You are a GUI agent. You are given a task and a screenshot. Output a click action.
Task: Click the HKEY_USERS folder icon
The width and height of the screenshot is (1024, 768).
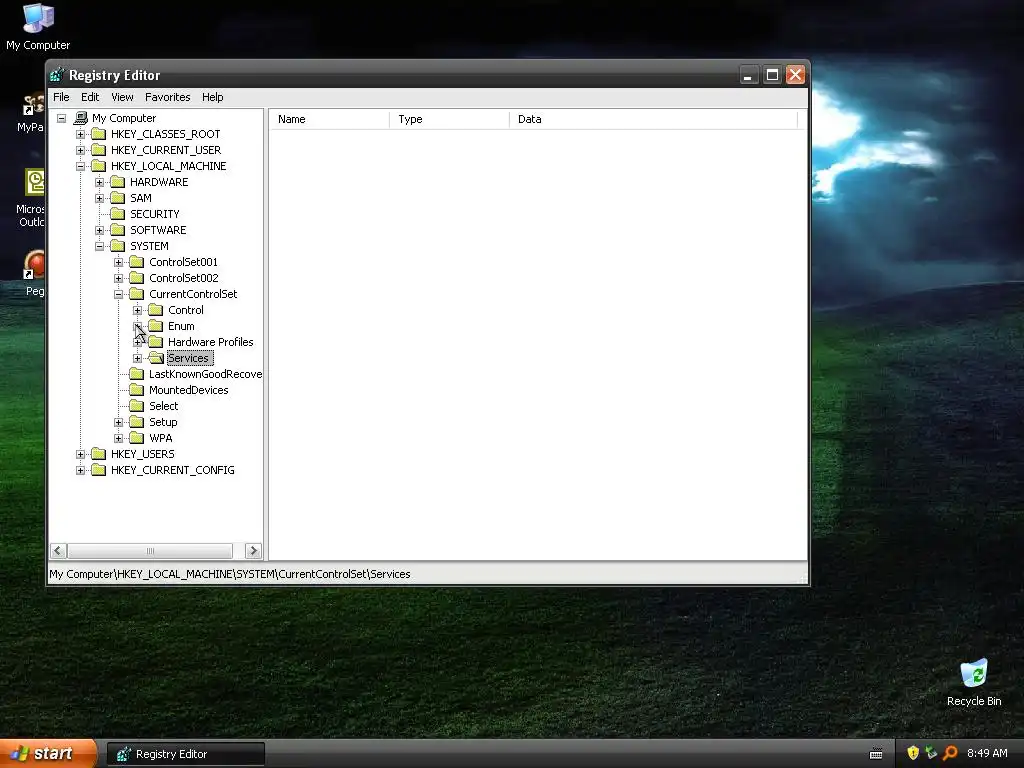[x=99, y=454]
